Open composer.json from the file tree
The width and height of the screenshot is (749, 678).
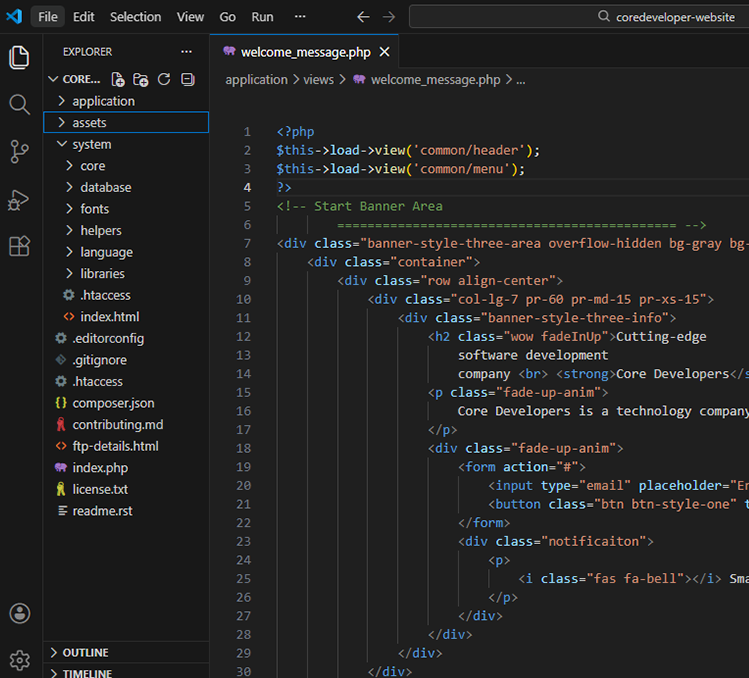pos(113,403)
